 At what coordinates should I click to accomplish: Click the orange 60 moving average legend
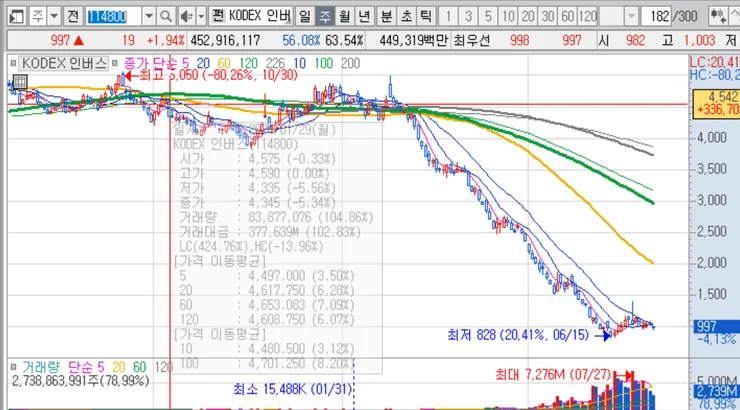click(x=224, y=63)
